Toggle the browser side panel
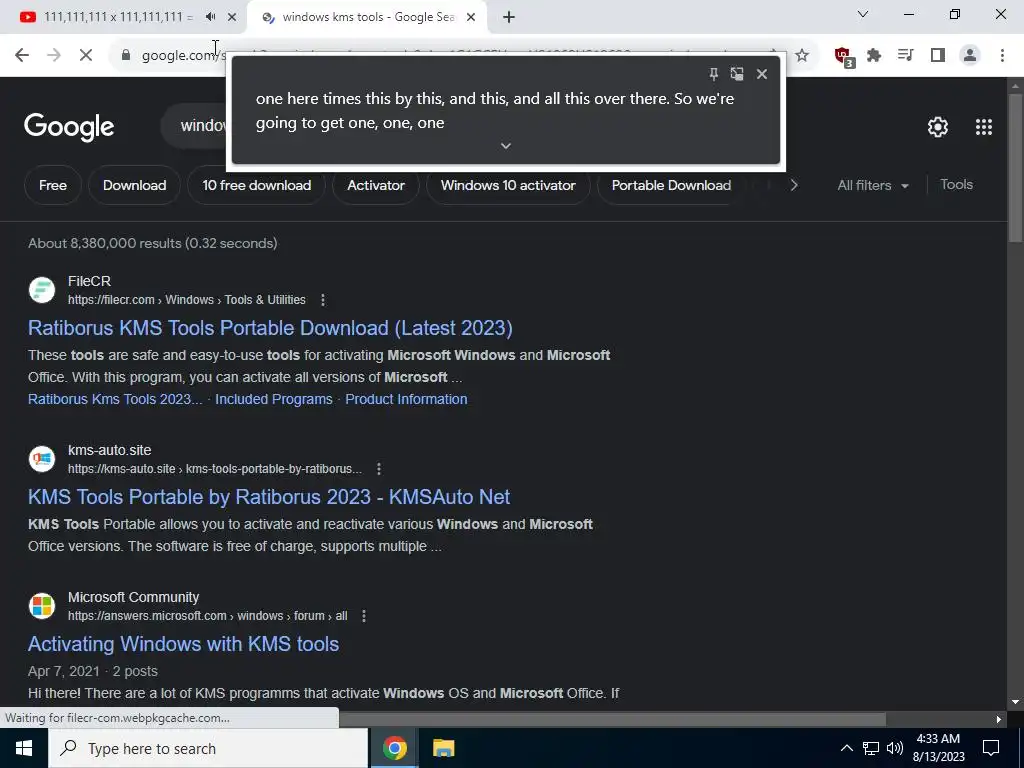This screenshot has width=1024, height=768. [938, 56]
